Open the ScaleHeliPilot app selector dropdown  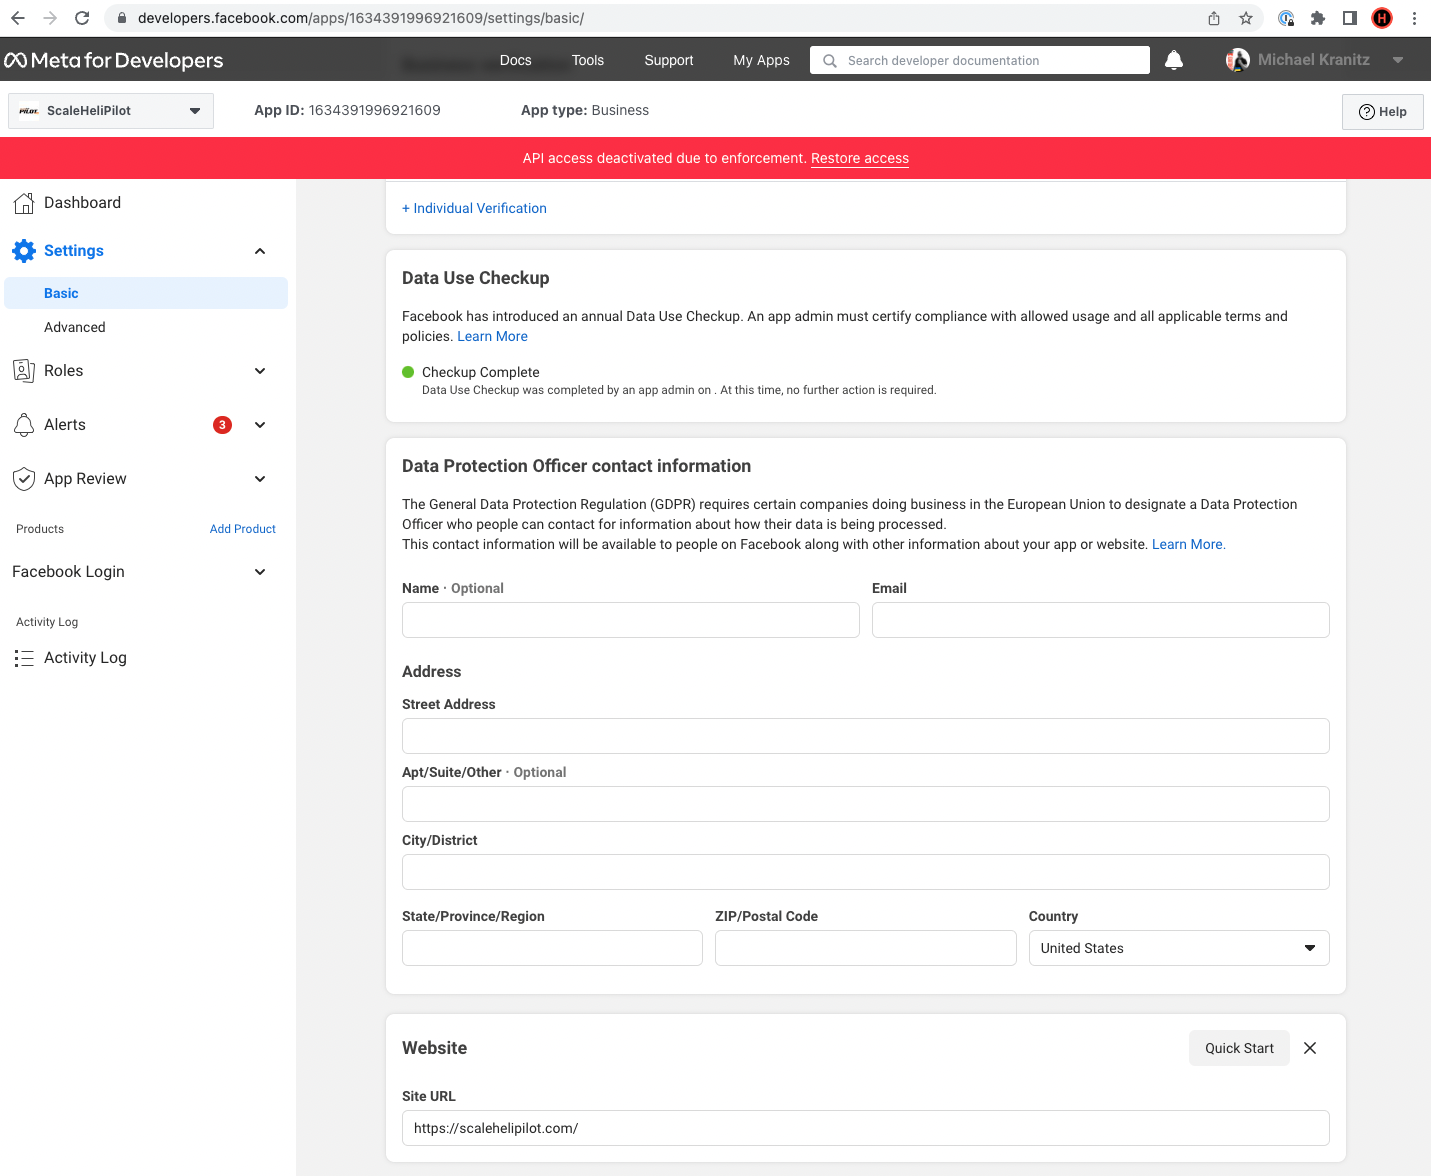tap(110, 111)
